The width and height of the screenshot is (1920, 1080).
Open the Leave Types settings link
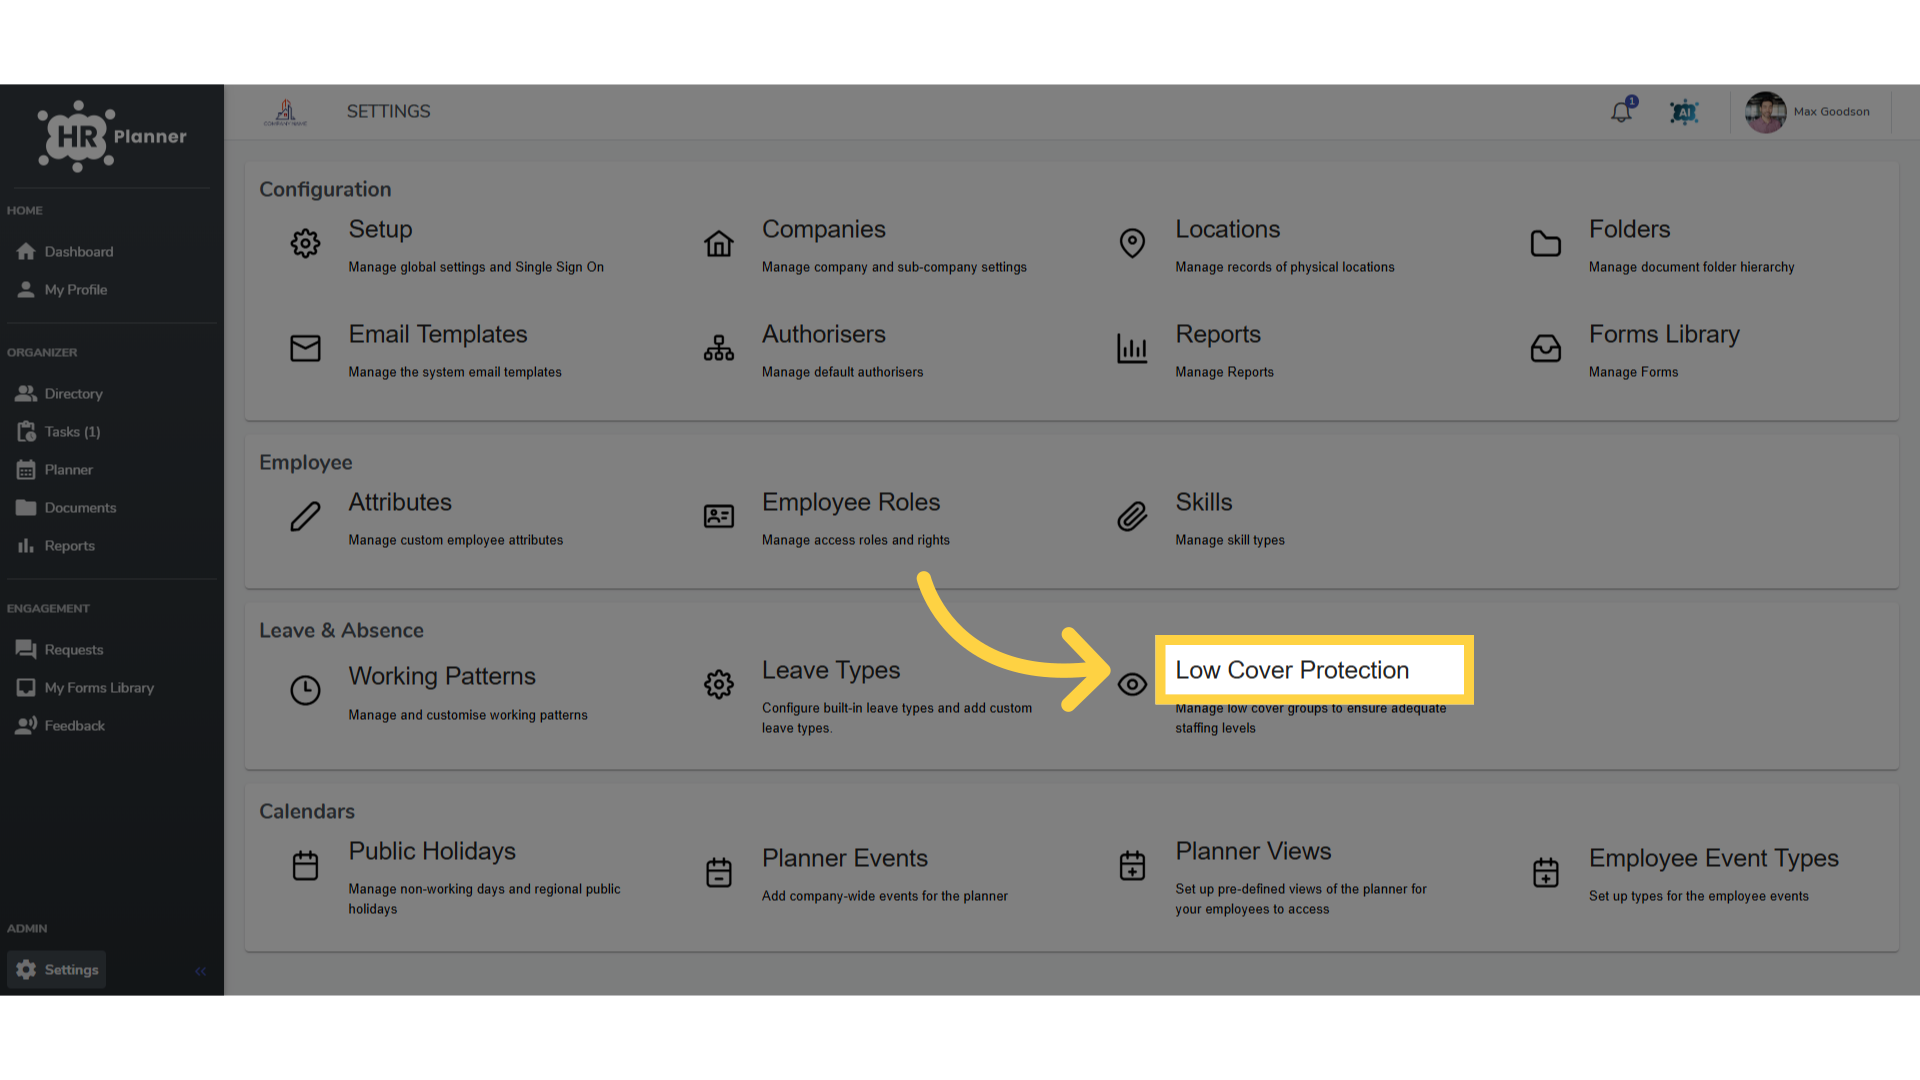tap(831, 670)
